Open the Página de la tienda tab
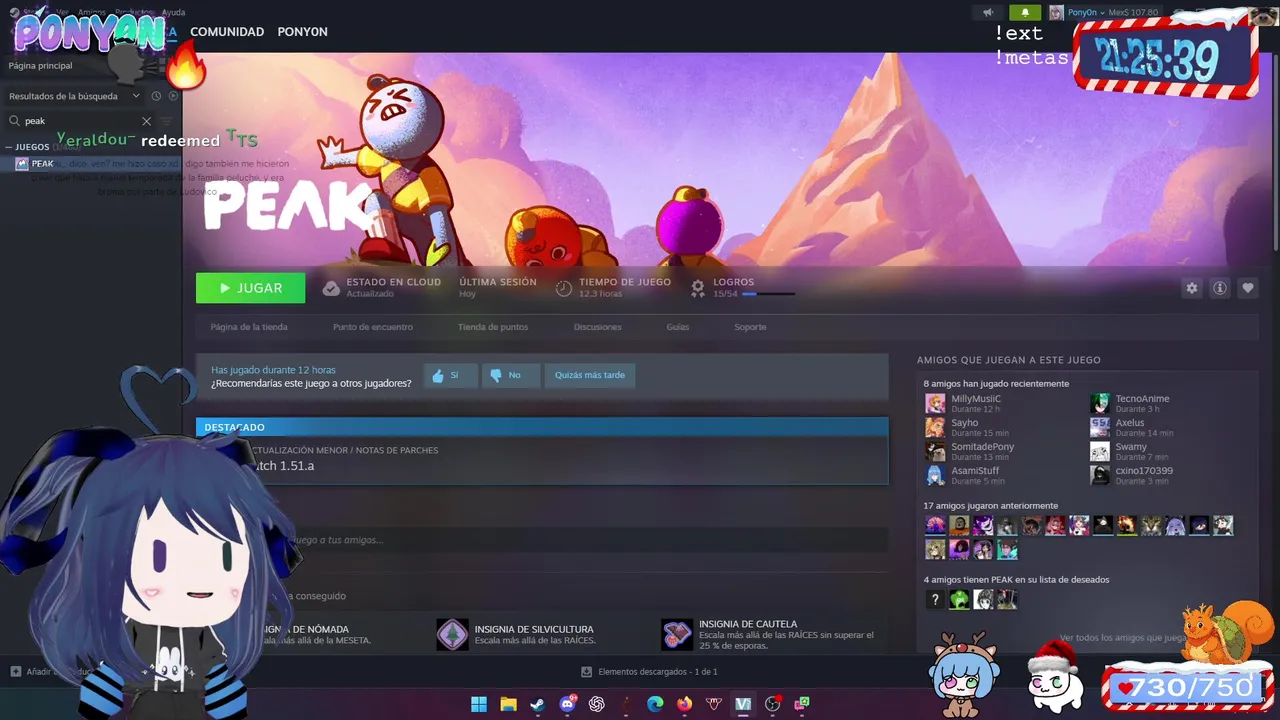 (x=249, y=327)
